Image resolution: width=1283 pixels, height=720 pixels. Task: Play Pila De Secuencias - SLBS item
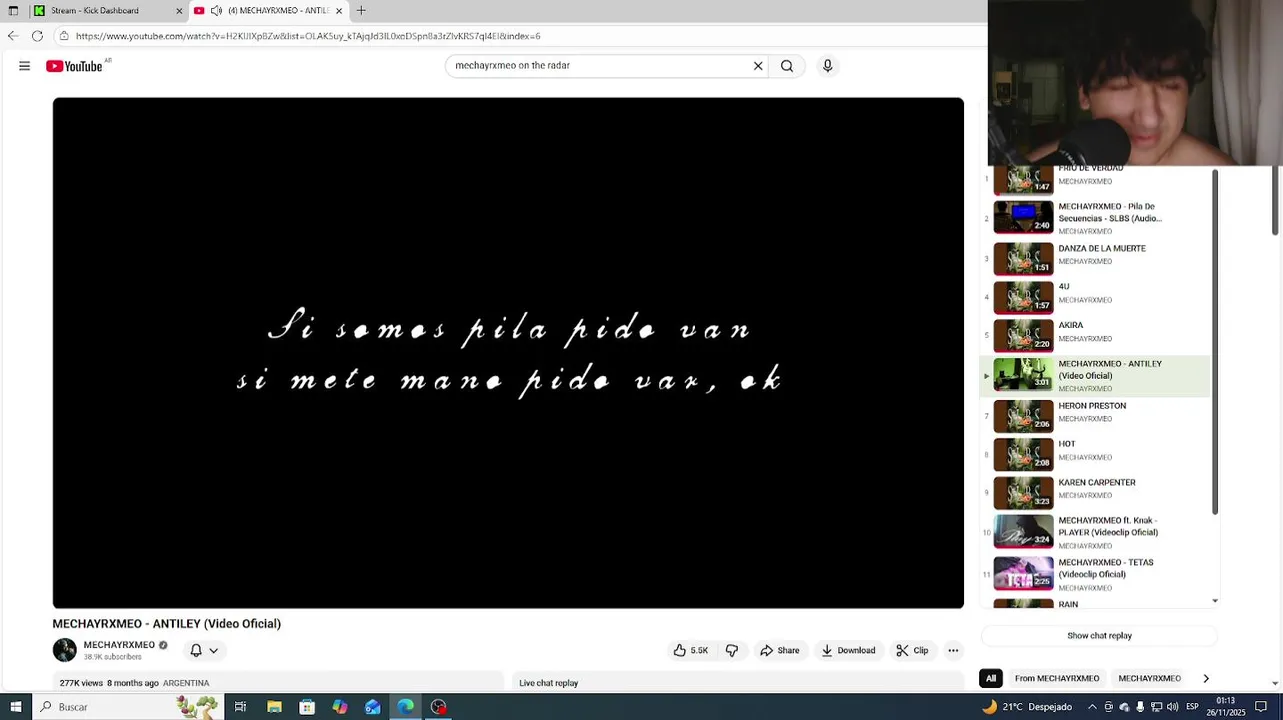1096,217
